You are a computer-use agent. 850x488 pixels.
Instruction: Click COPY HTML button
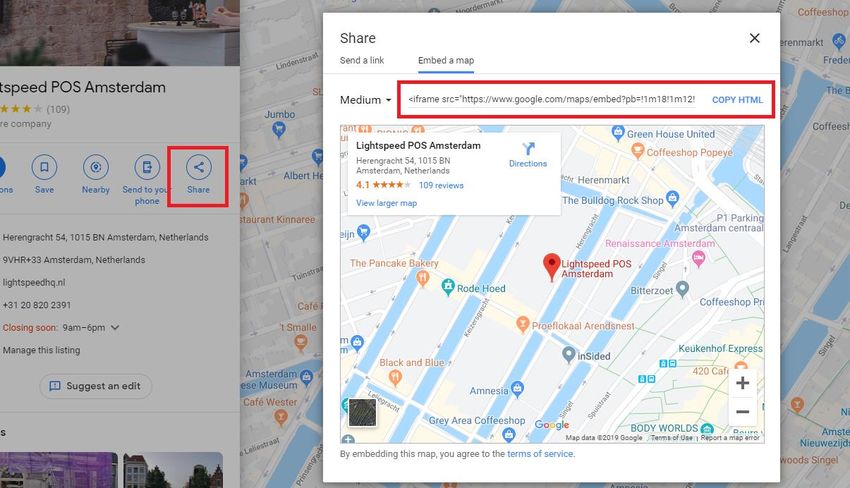click(x=737, y=100)
